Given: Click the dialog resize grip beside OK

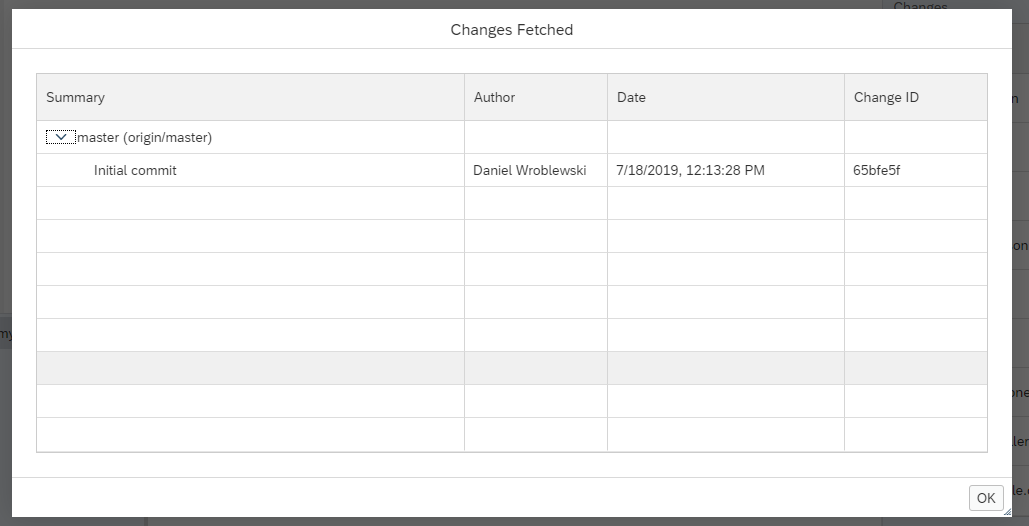Looking at the screenshot, I should pos(1007,512).
